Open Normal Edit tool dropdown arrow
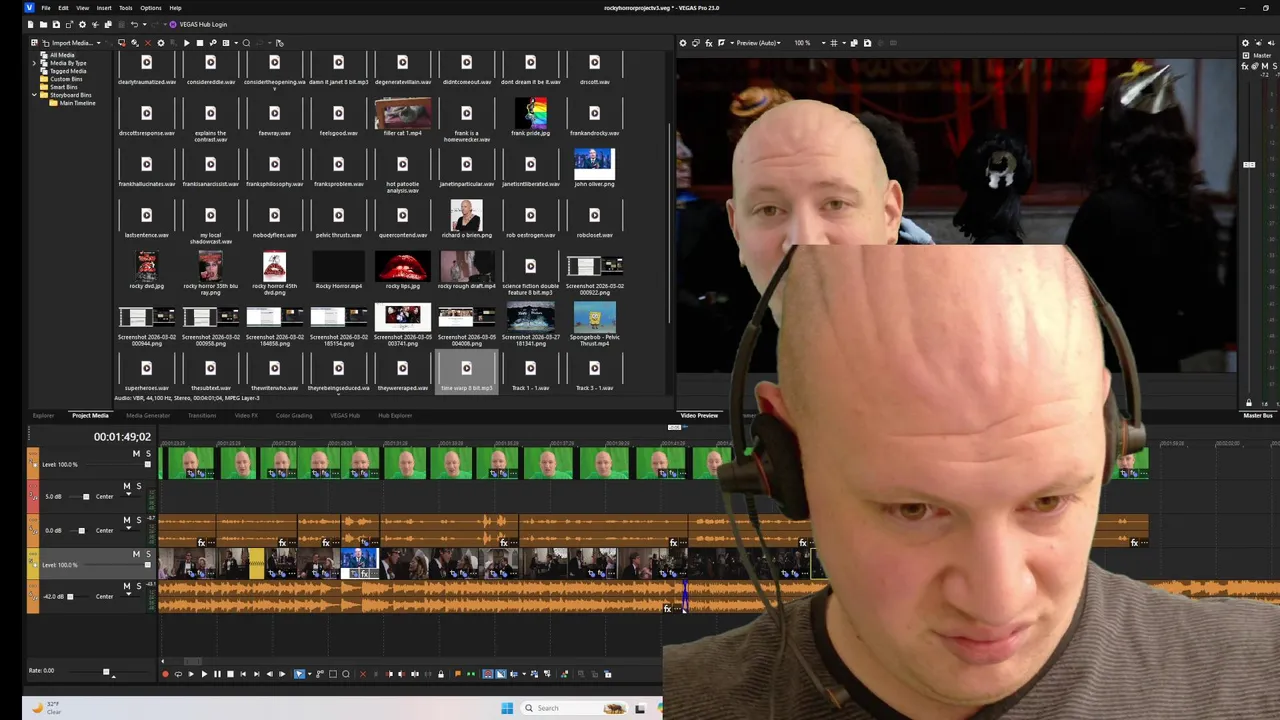The height and width of the screenshot is (720, 1280). click(310, 674)
